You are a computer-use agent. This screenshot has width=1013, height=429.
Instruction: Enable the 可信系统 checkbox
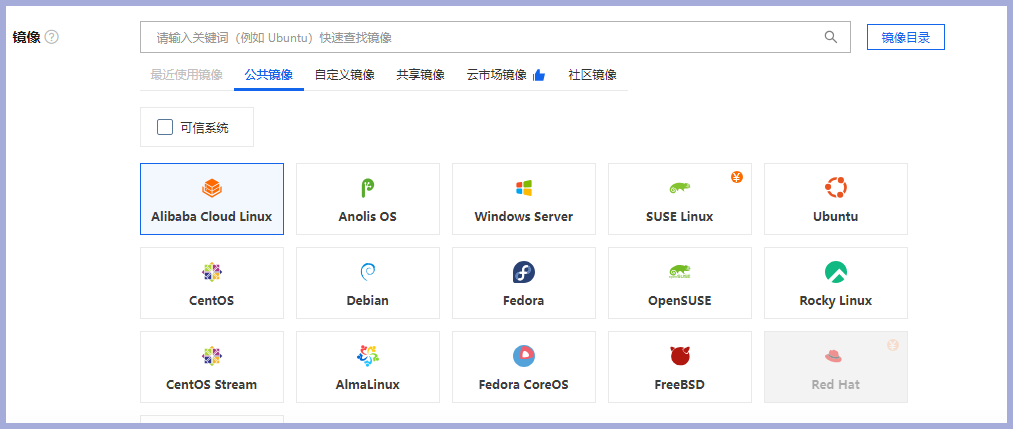click(x=165, y=127)
